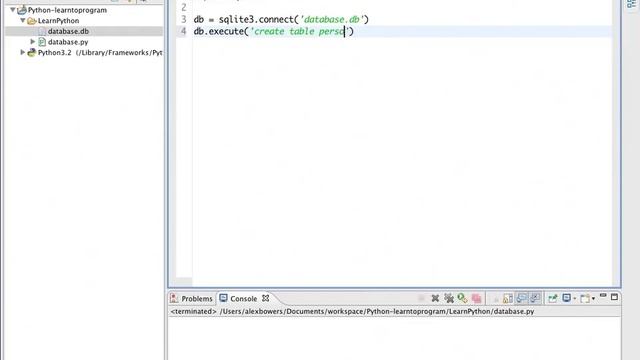
Task: Click the Remove Launch X icon in Console
Action: coord(435,298)
